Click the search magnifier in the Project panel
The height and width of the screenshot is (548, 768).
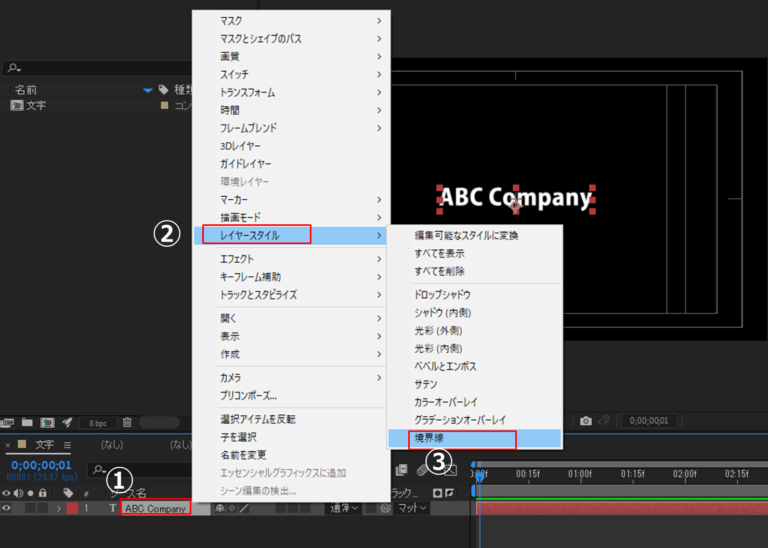(x=12, y=68)
